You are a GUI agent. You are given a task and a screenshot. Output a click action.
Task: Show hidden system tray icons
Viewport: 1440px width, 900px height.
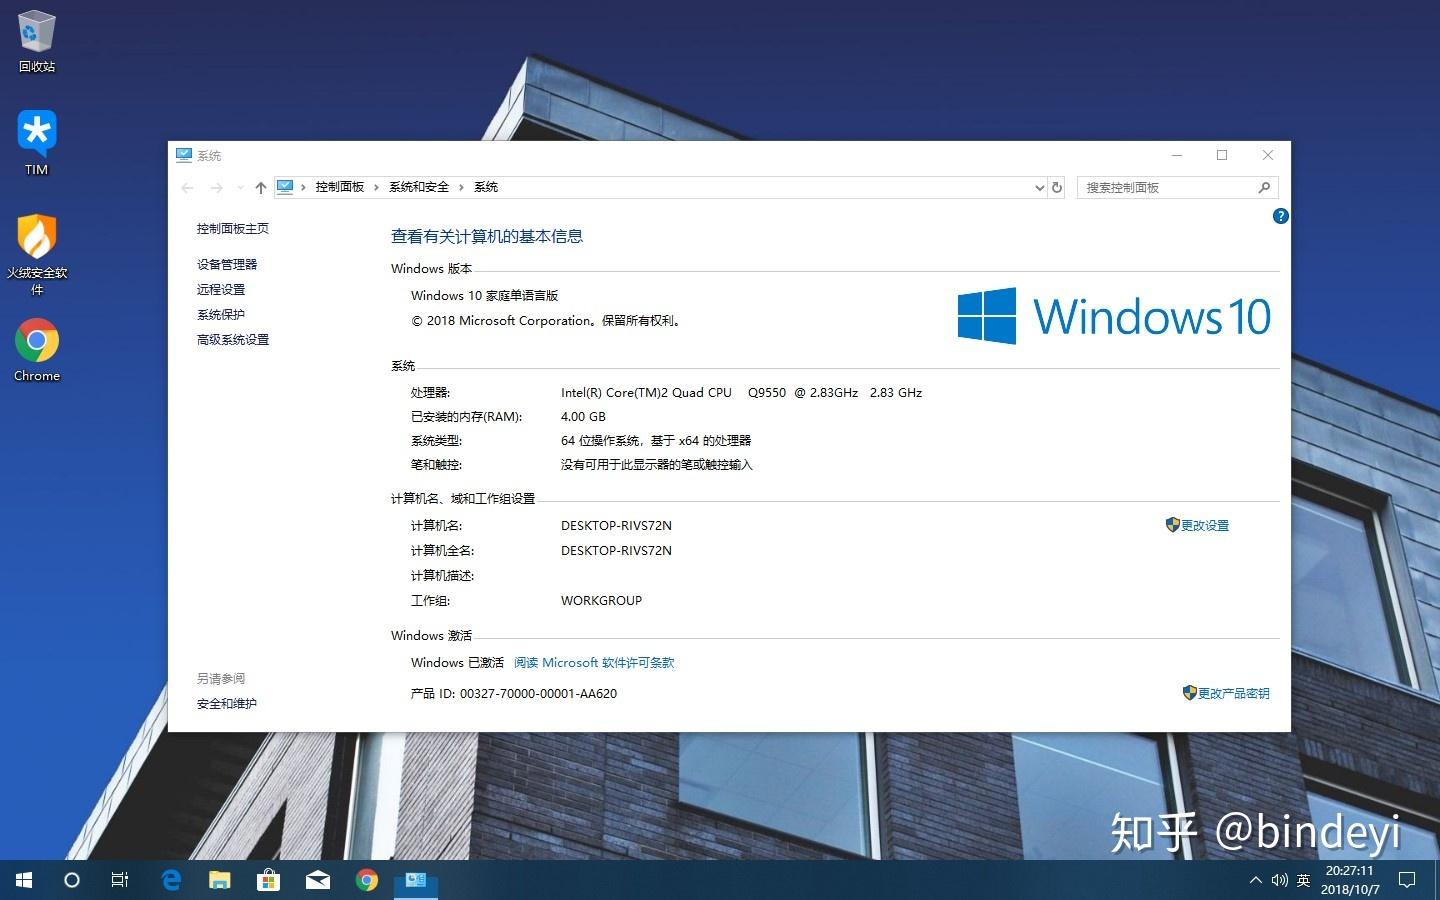(1255, 880)
